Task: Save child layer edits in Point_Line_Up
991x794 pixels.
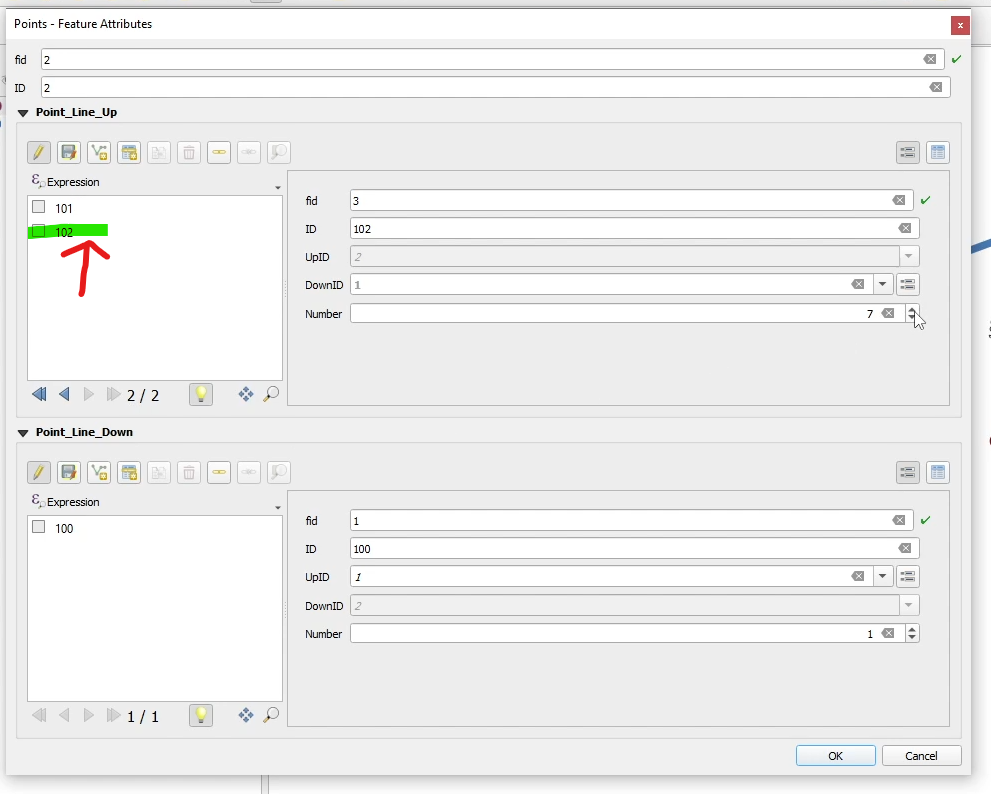Action: coord(69,152)
